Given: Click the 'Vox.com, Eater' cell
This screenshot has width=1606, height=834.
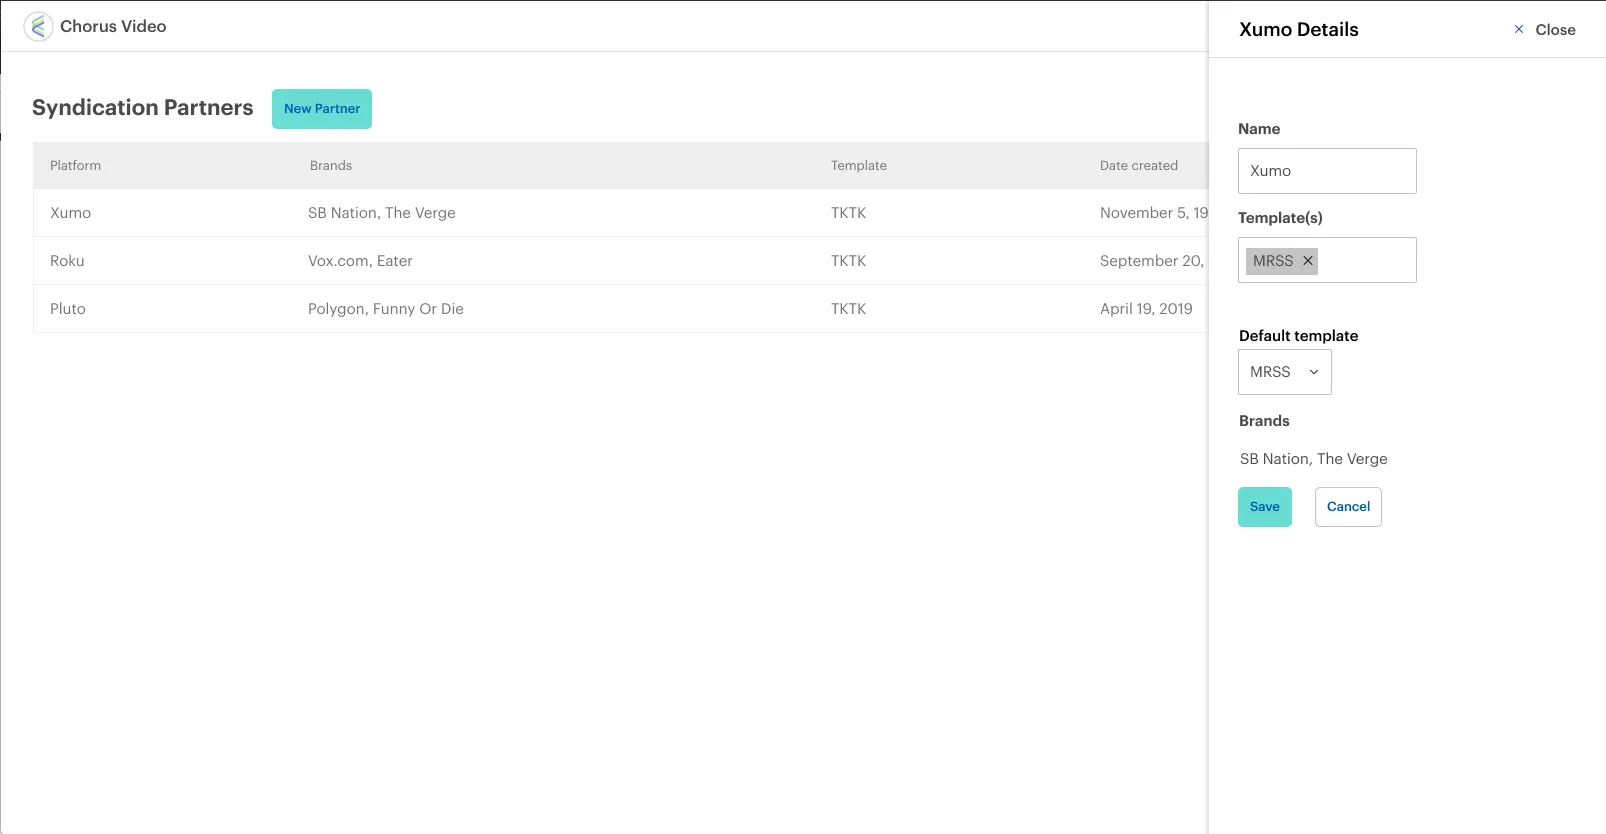Looking at the screenshot, I should tap(360, 261).
